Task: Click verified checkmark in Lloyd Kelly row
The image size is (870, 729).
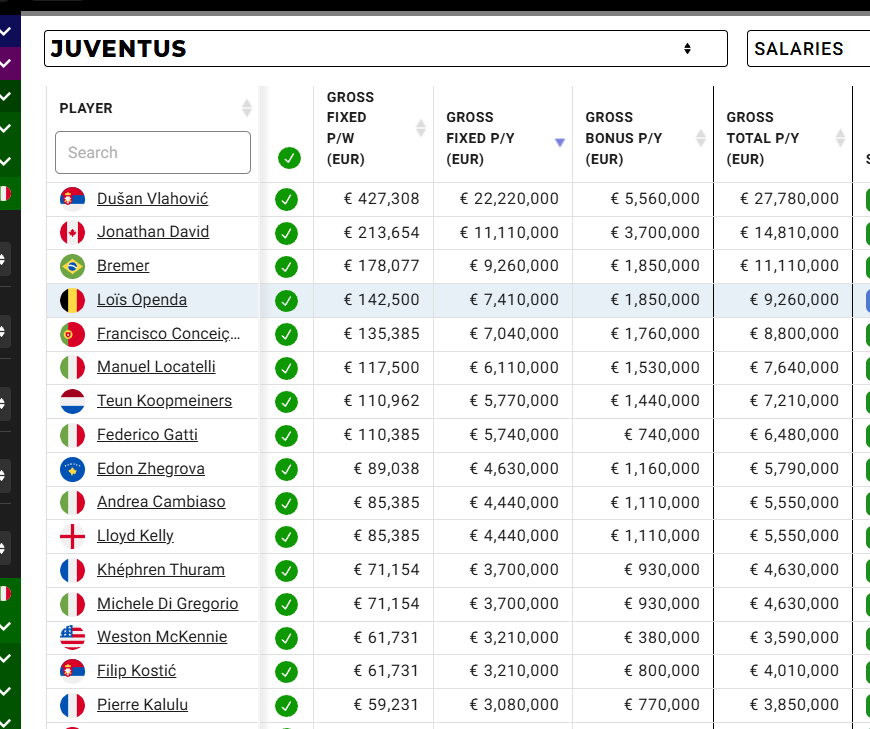Action: (286, 536)
